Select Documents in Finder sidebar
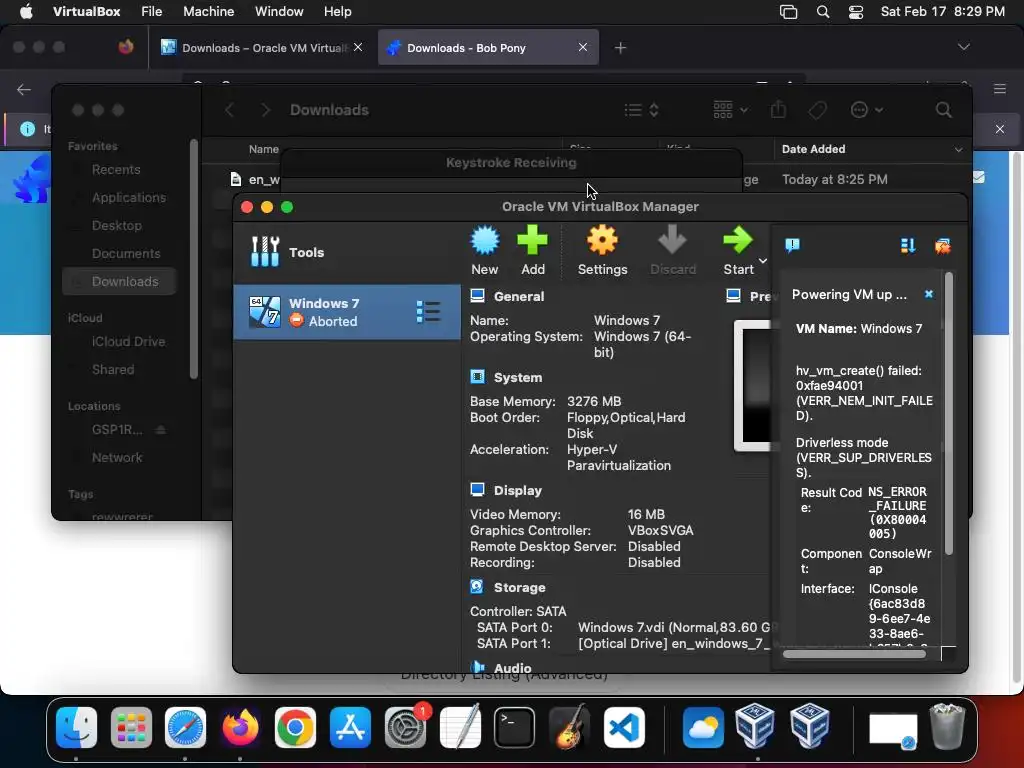The width and height of the screenshot is (1024, 768). point(125,254)
